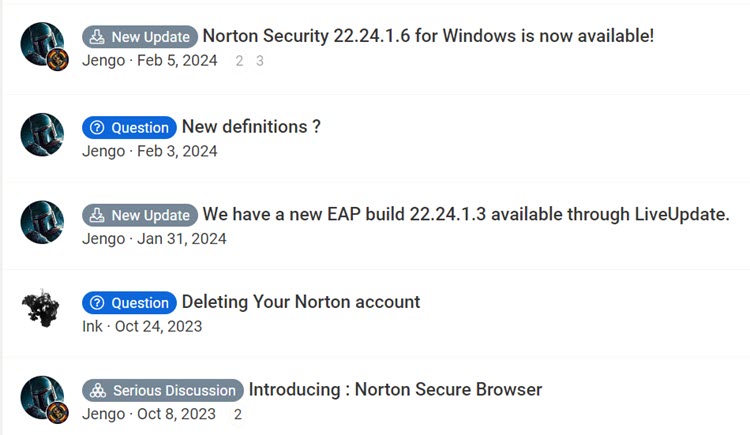Open the new EAP build 22.24.1.3 thread
The image size is (750, 435).
point(466,214)
